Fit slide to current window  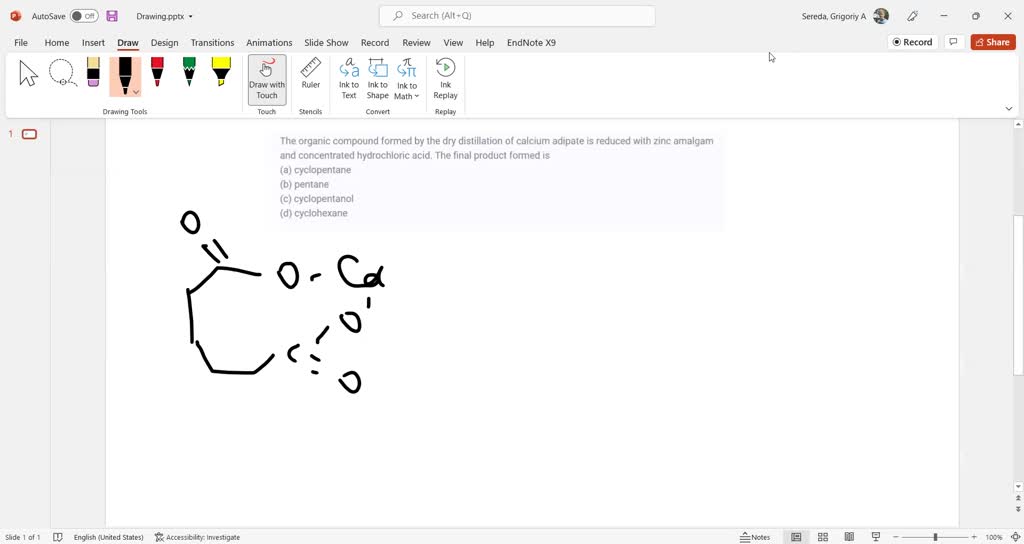point(1015,537)
